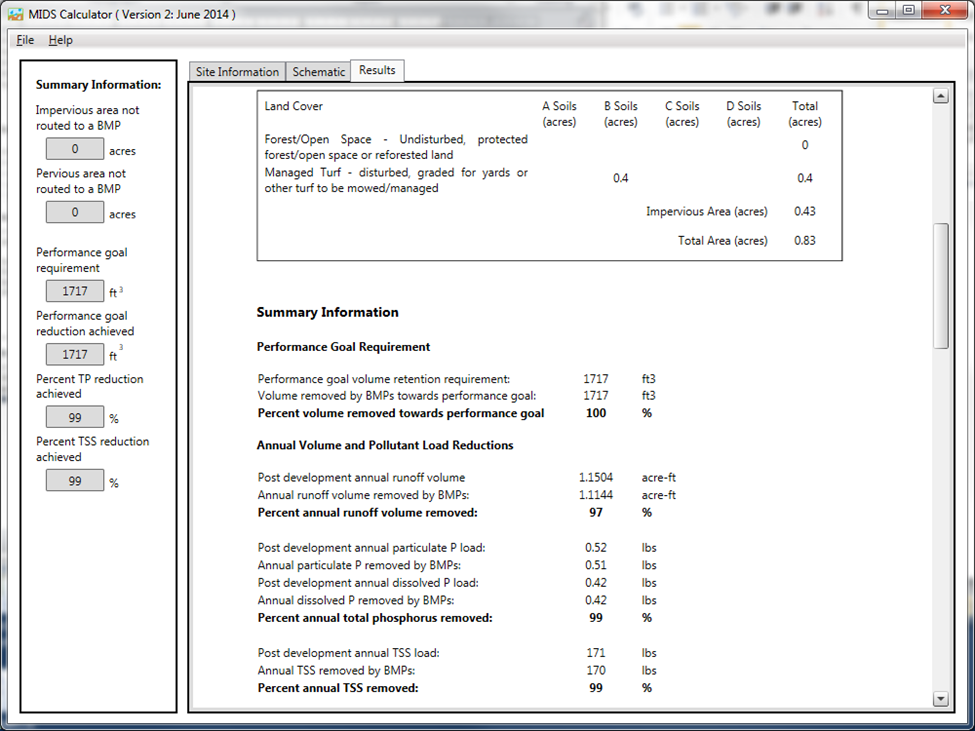Close the MIDS Calculator window

pyautogui.click(x=943, y=10)
